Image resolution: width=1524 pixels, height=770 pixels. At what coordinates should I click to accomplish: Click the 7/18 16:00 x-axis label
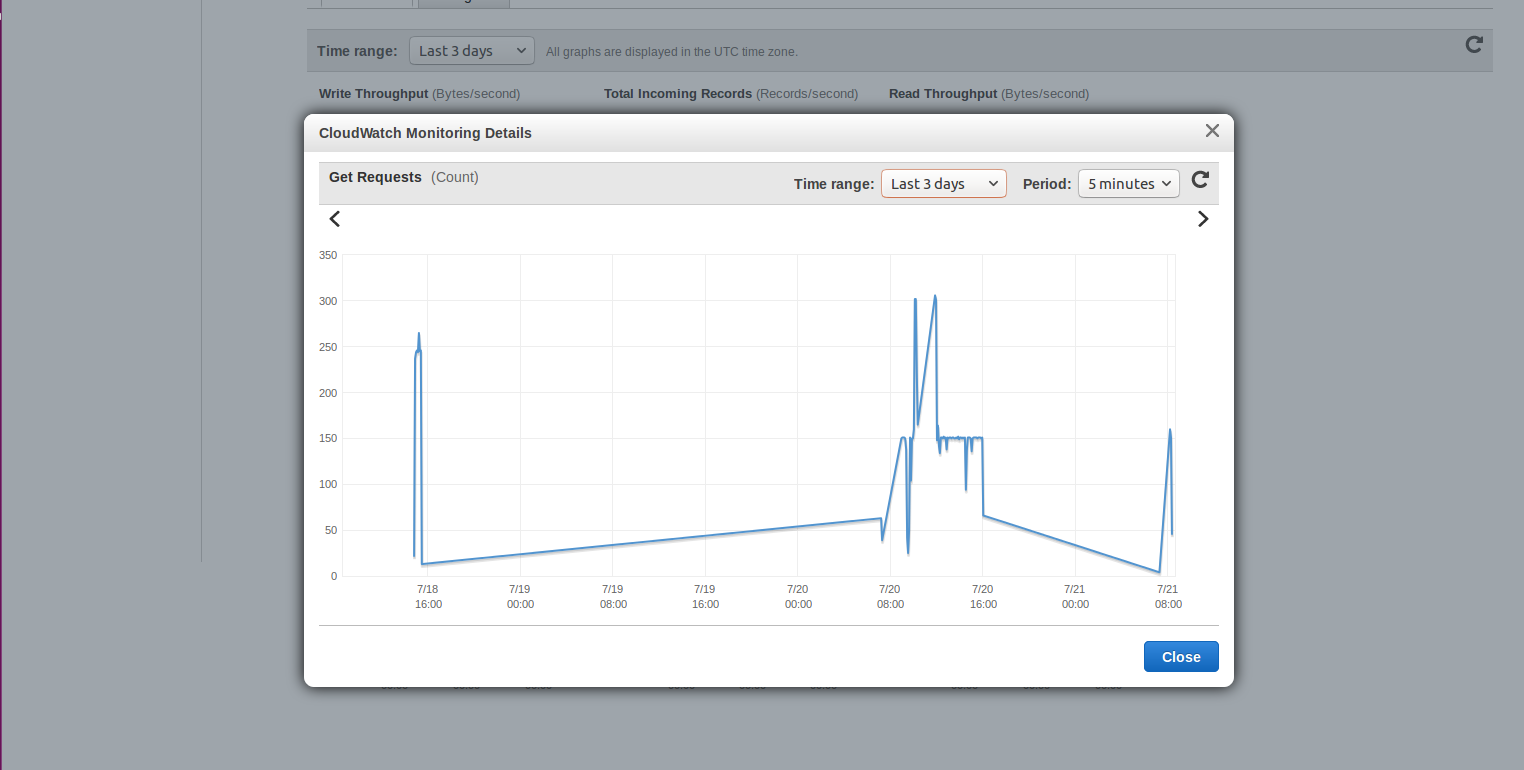click(x=428, y=597)
